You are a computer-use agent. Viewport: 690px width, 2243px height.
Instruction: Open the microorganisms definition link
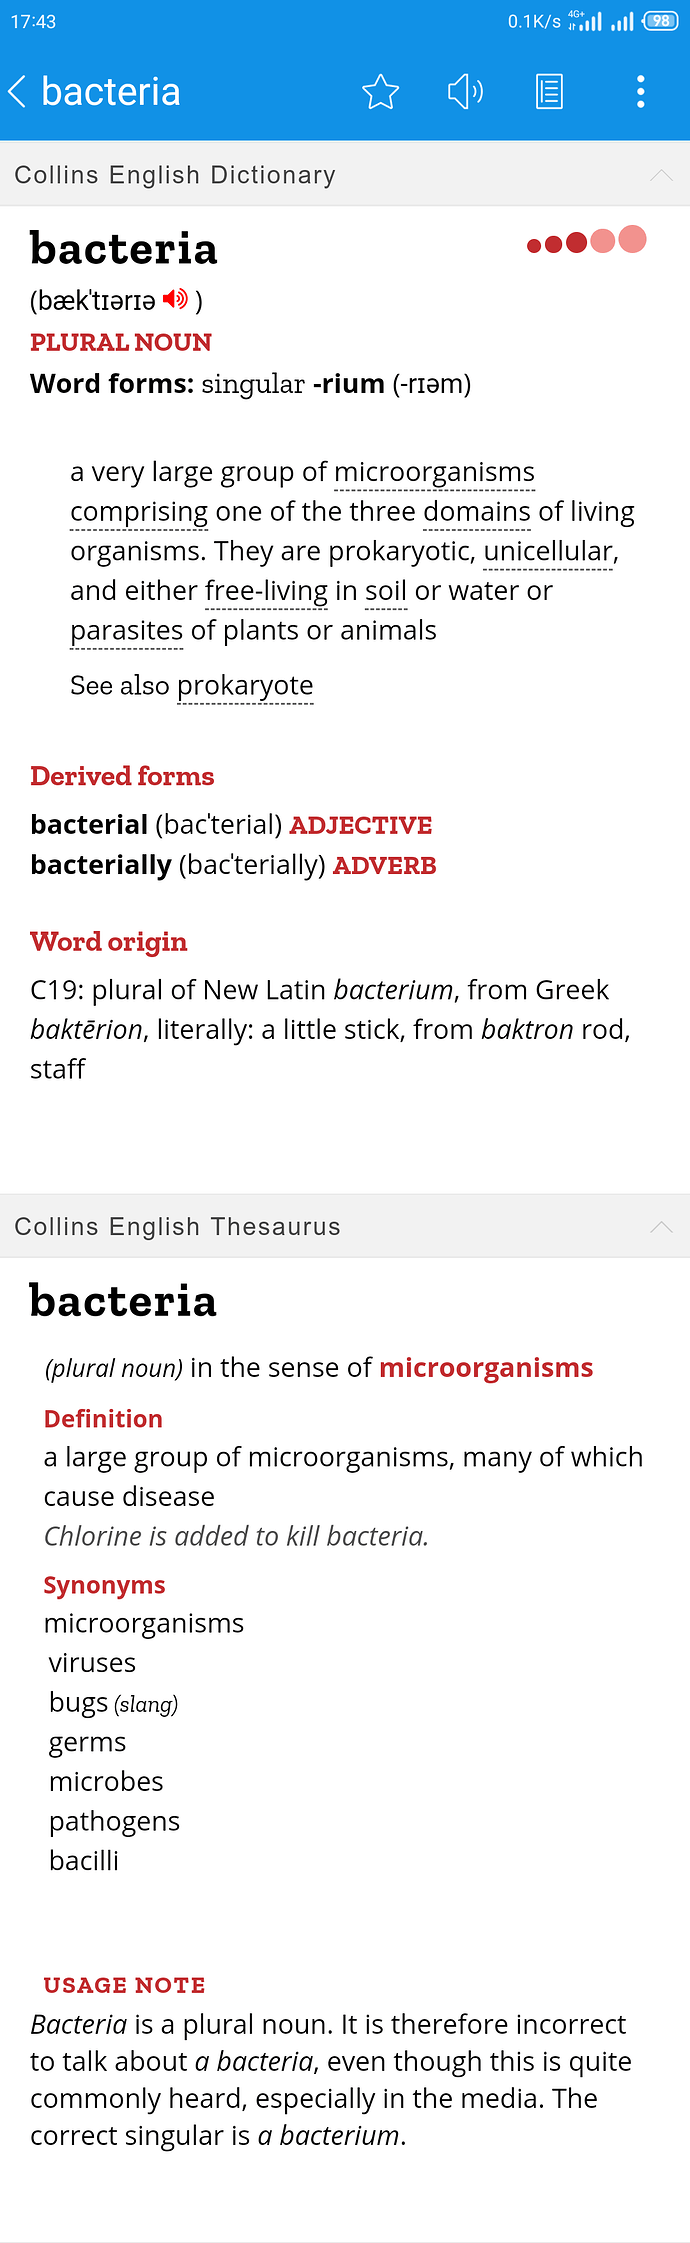tap(434, 472)
